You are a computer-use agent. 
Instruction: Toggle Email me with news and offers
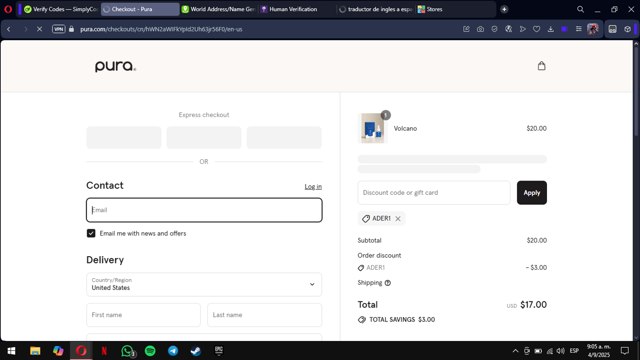(91, 233)
